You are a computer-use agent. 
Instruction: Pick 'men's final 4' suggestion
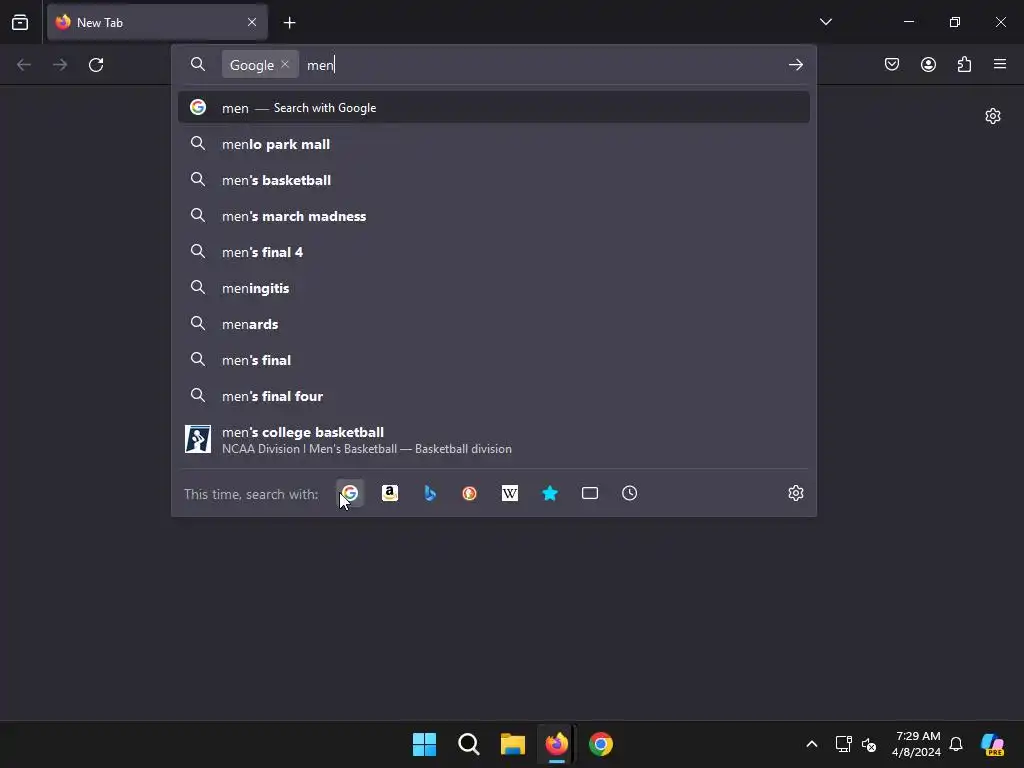coord(494,251)
